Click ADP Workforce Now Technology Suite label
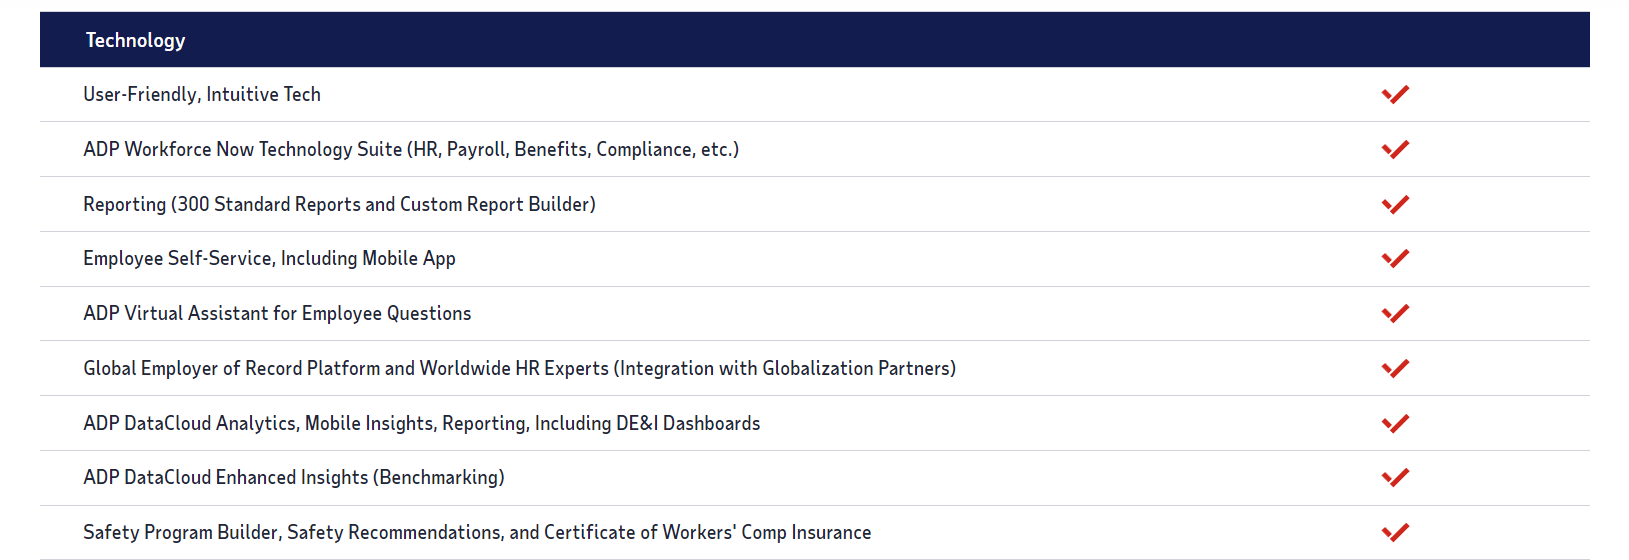Viewport: 1629px width, 560px height. 411,149
